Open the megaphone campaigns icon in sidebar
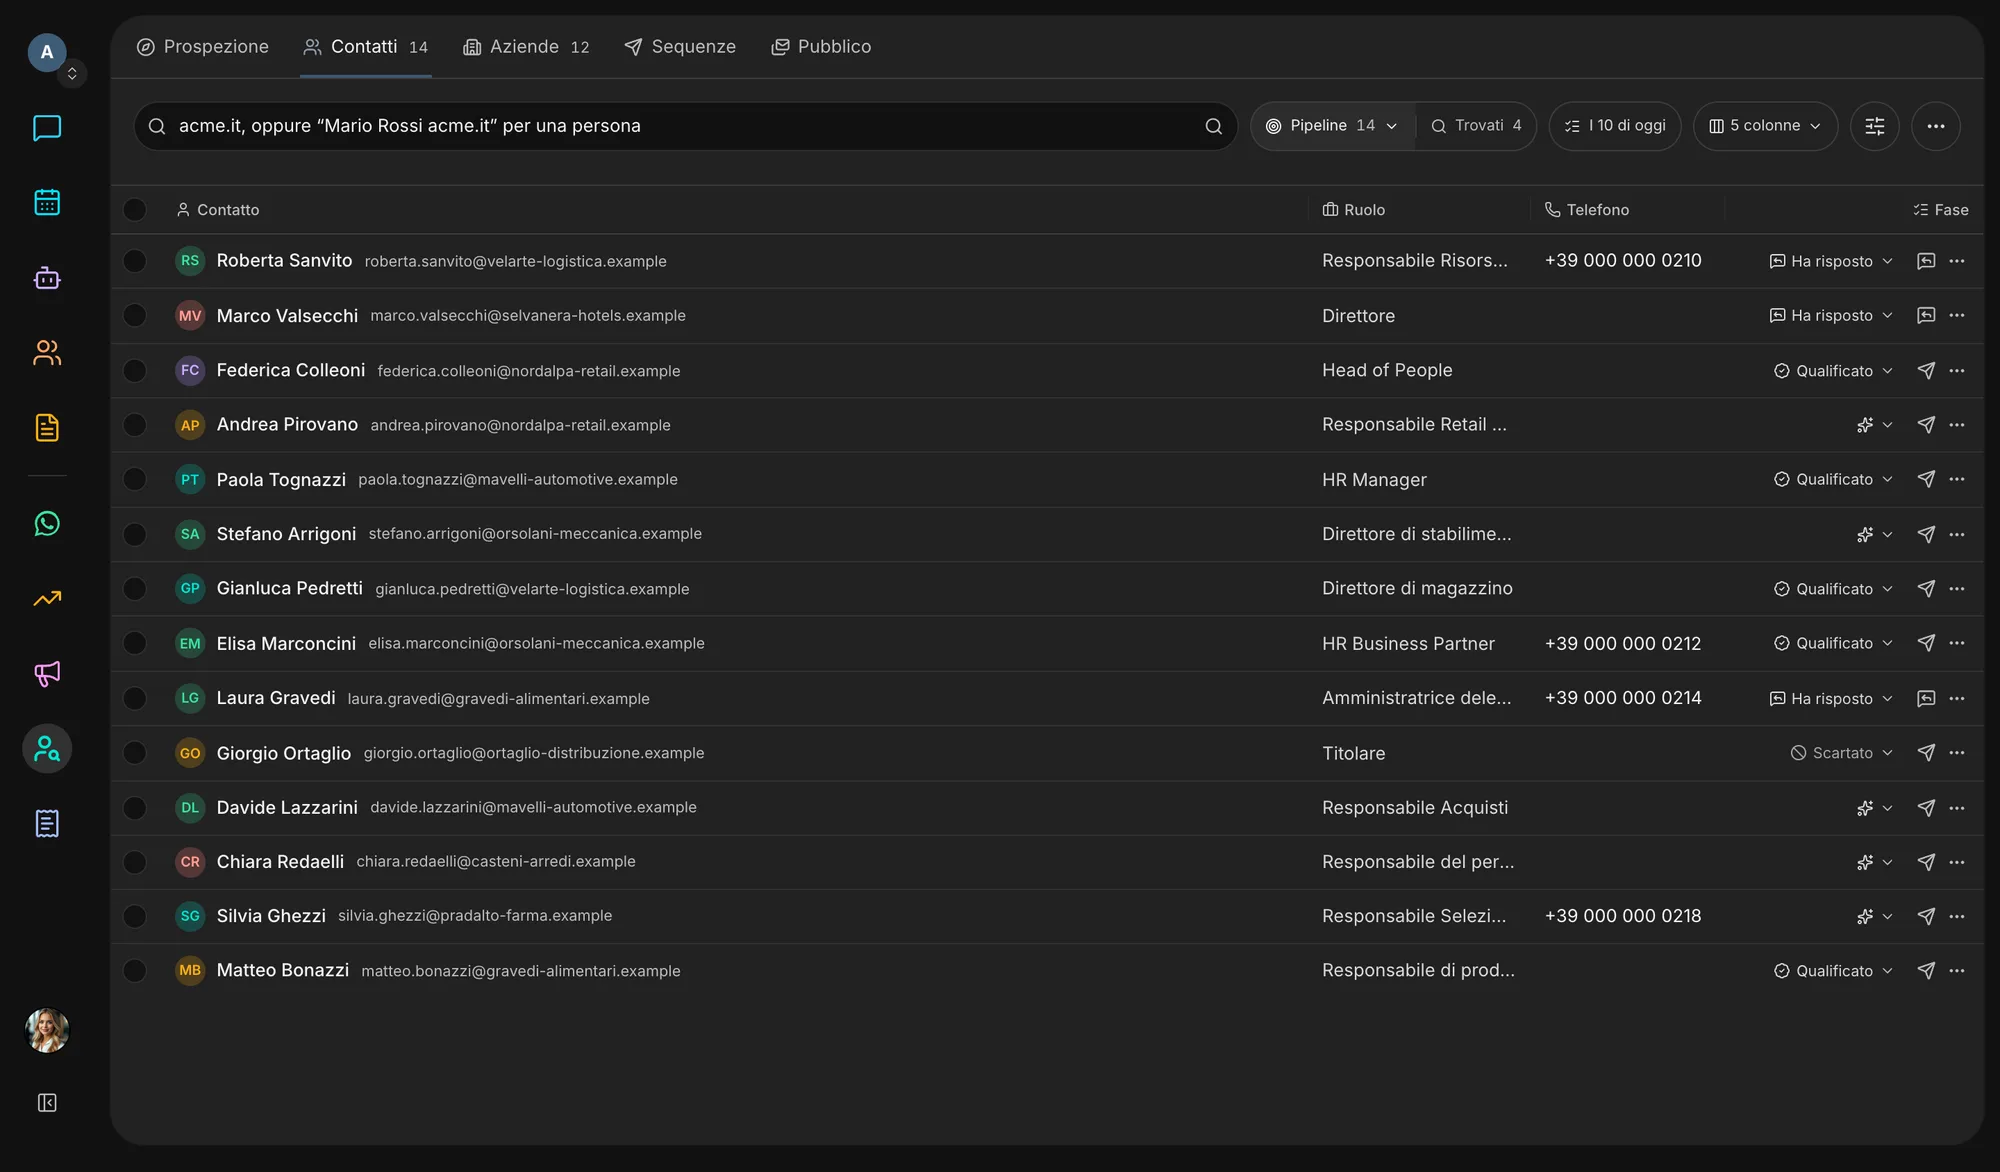 (47, 674)
